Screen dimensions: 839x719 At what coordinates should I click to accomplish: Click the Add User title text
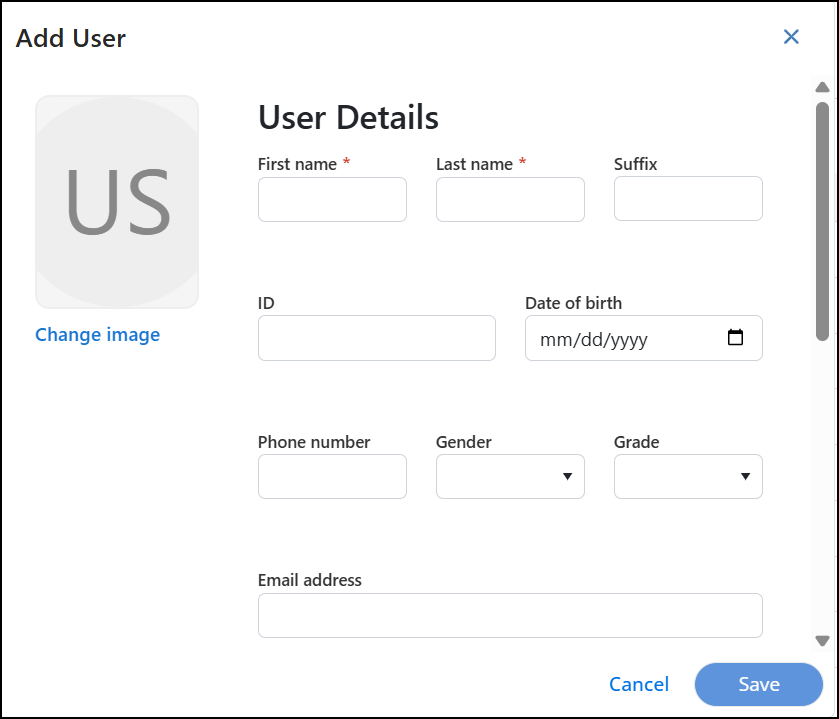[x=71, y=39]
